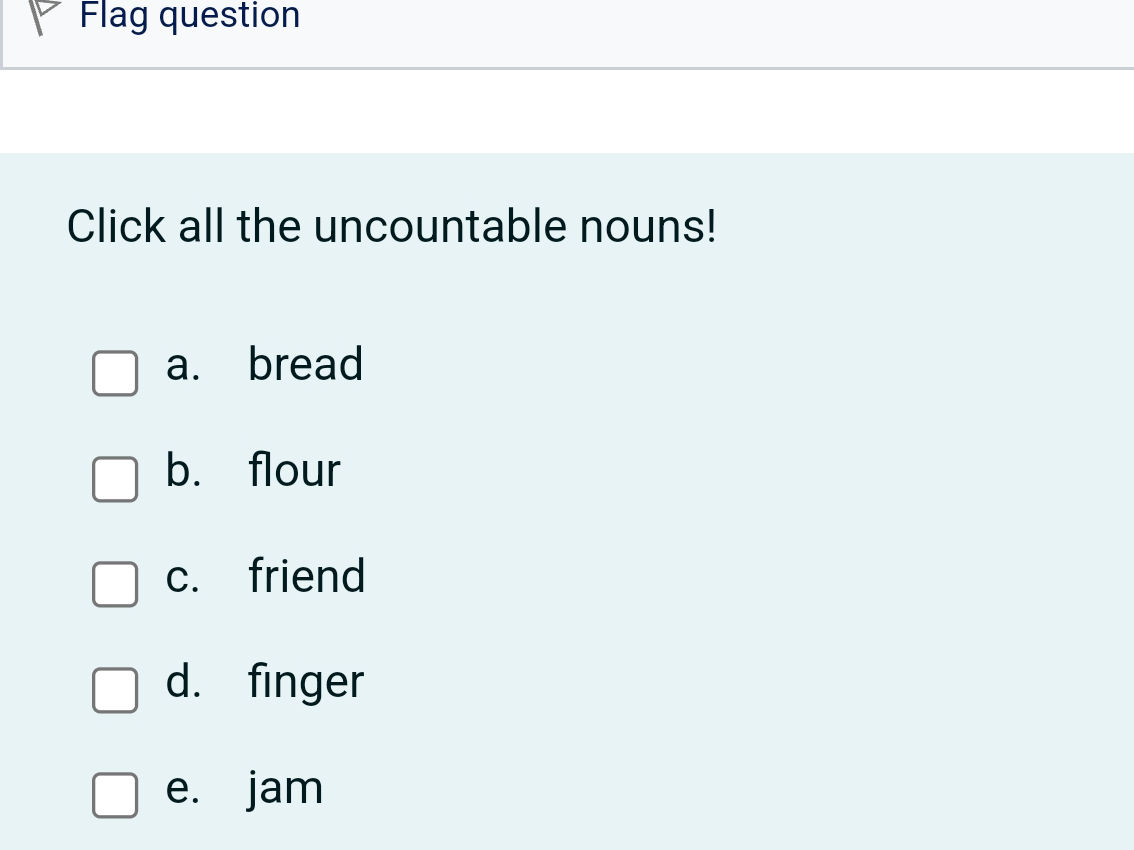Check the box for option b flour
Viewport: 1134px width, 850px height.
pyautogui.click(x=115, y=480)
